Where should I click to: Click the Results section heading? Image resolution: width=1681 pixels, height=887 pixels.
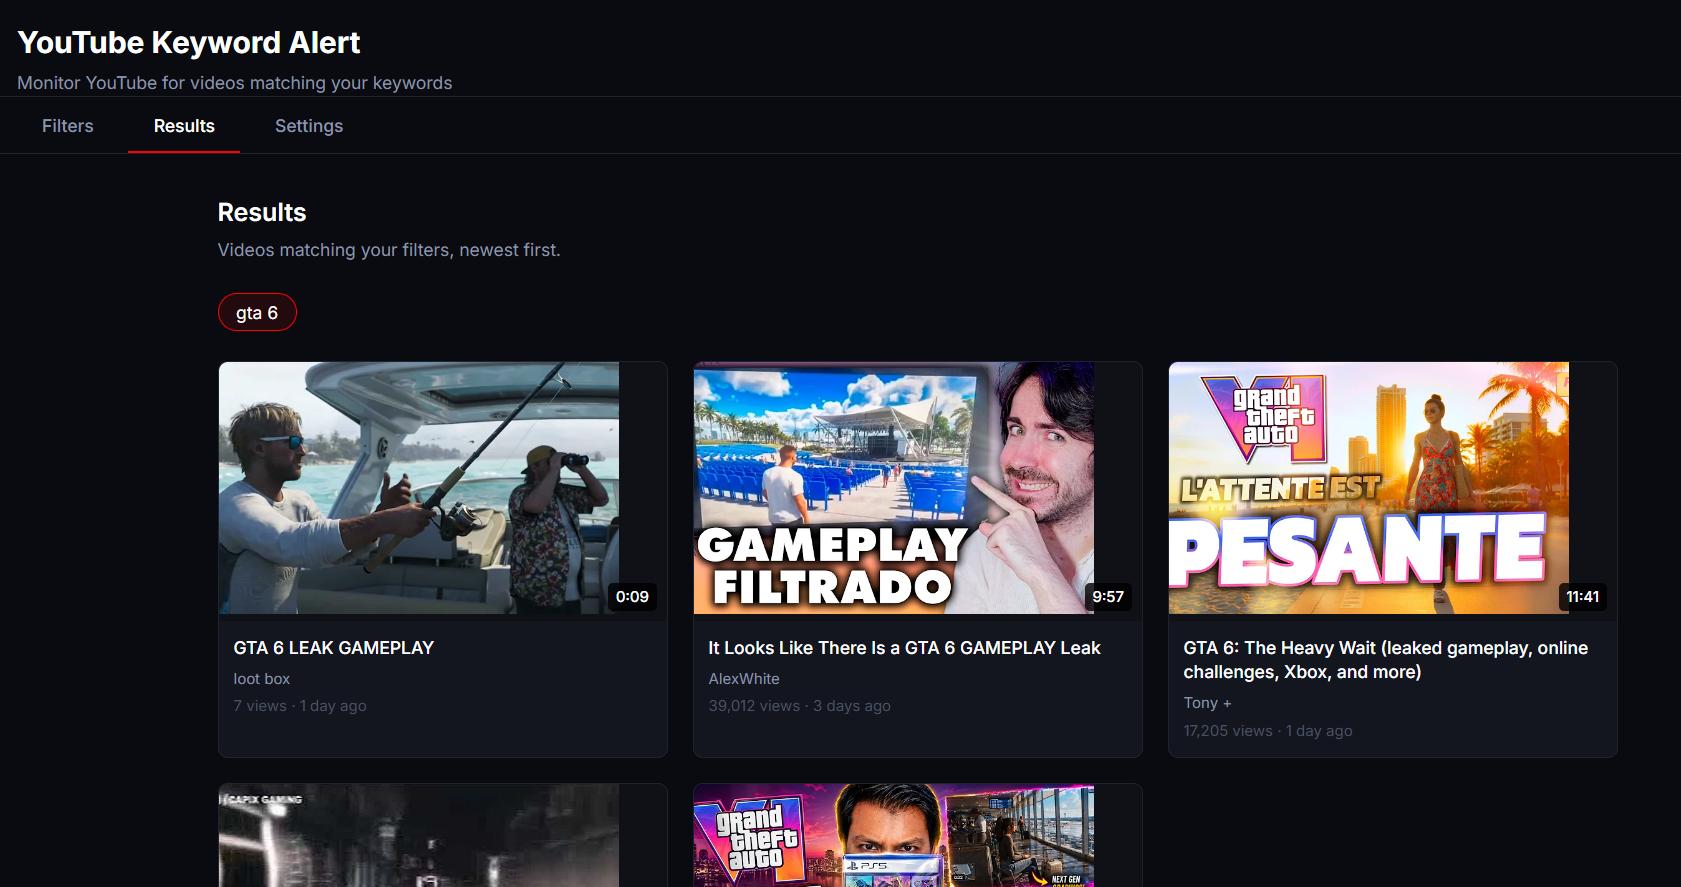click(262, 212)
